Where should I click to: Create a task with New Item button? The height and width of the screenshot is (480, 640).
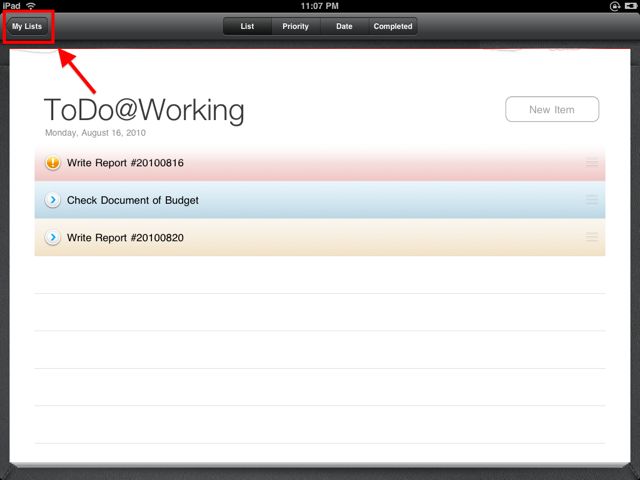point(552,109)
